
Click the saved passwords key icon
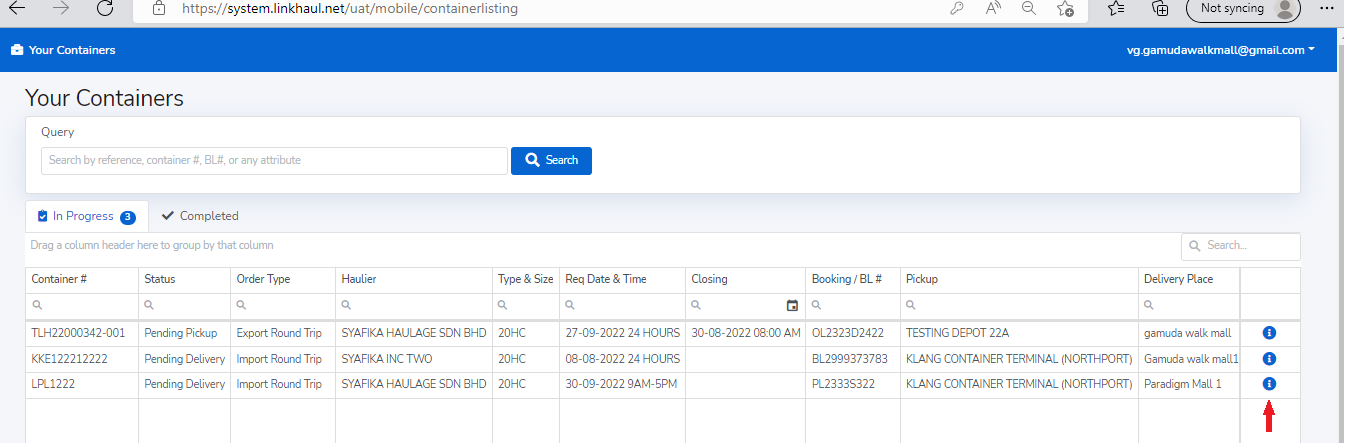(x=957, y=8)
